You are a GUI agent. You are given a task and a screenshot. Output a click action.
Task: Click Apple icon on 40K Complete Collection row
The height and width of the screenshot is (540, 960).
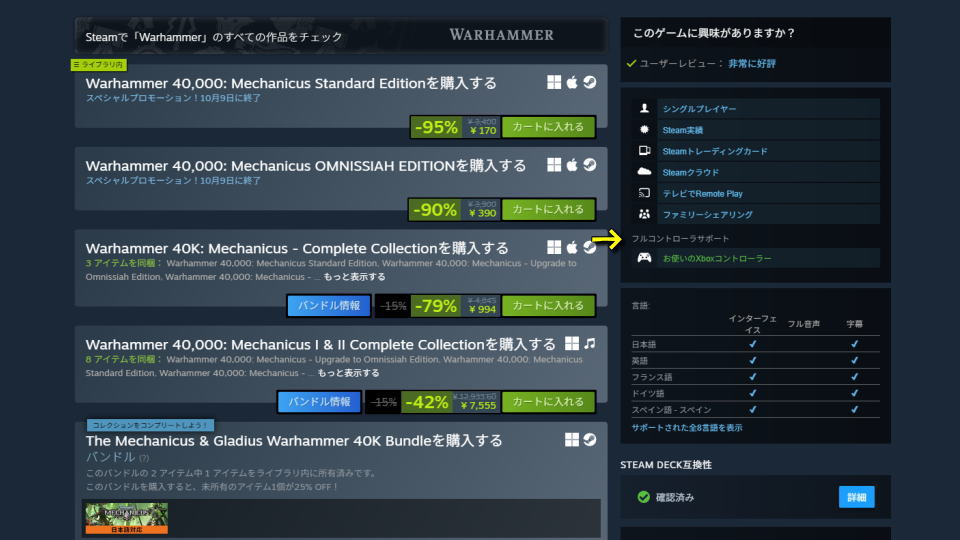[572, 247]
